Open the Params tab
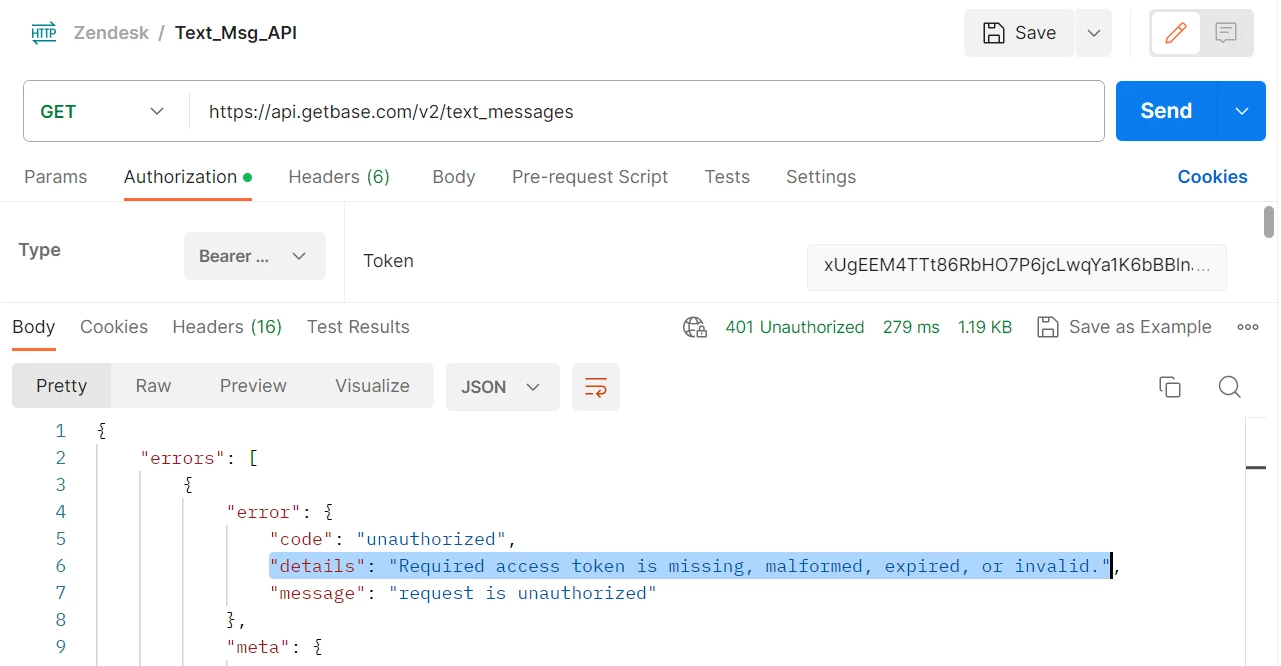Image resolution: width=1281 pixels, height=666 pixels. tap(55, 177)
